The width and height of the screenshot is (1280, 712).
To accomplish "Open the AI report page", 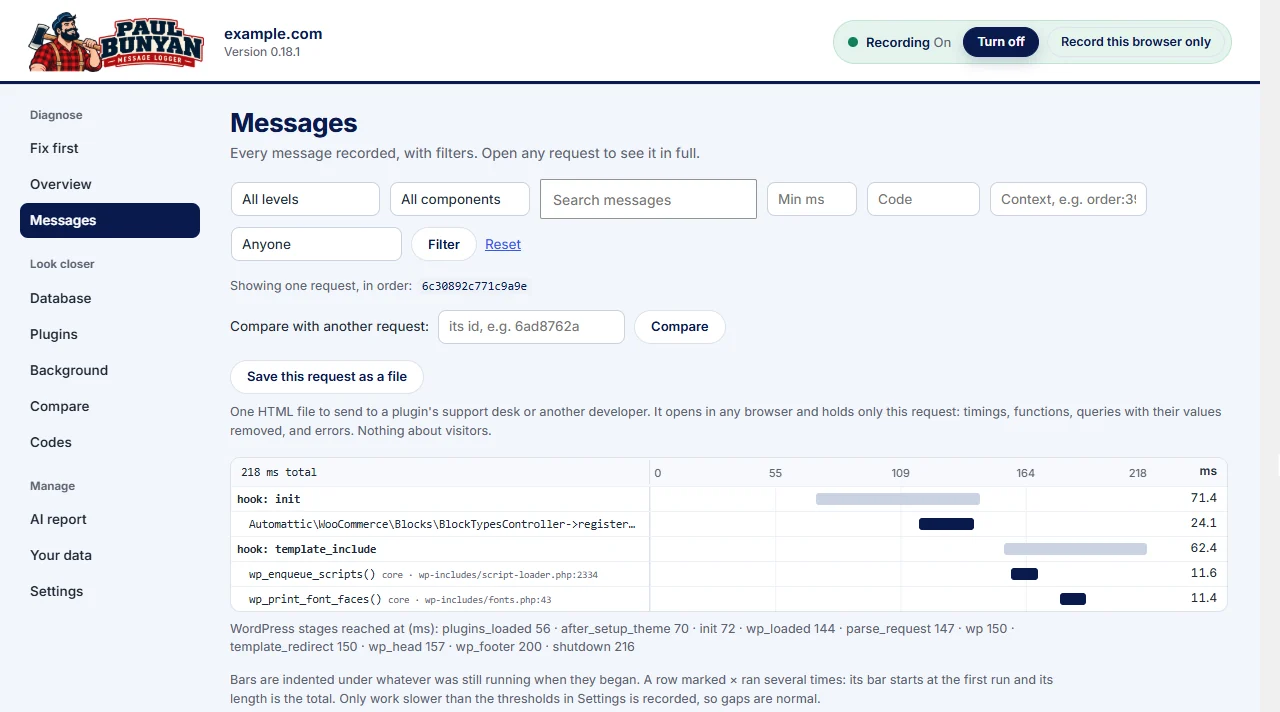I will 110,519.
